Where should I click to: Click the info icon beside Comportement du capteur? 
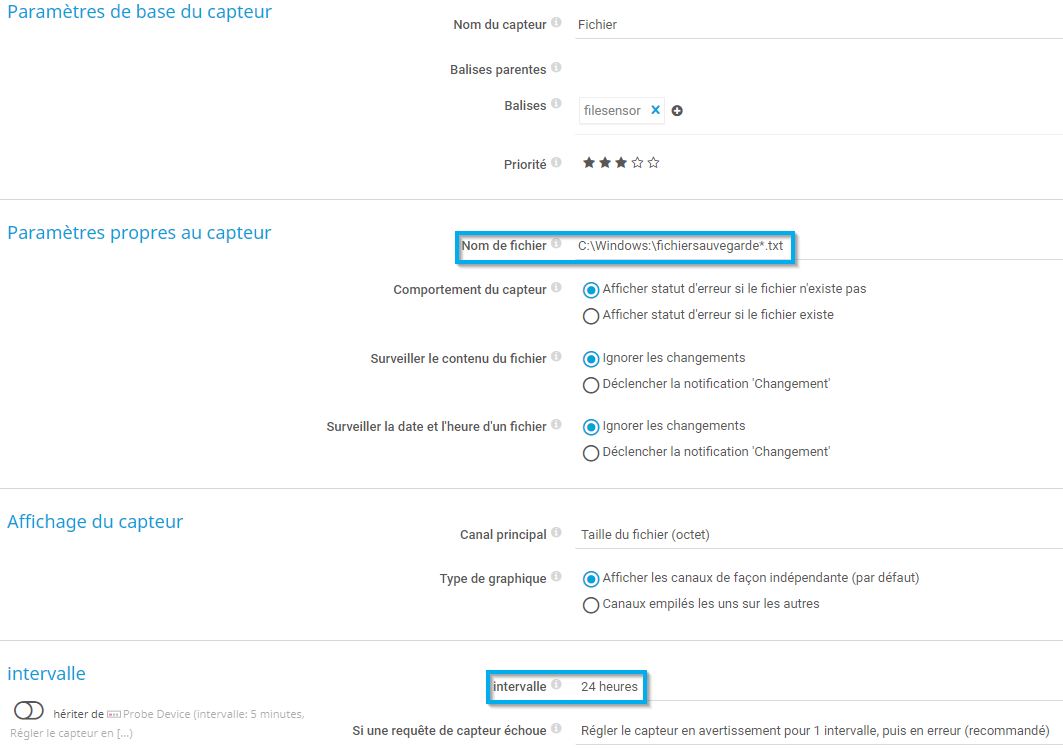pos(556,289)
